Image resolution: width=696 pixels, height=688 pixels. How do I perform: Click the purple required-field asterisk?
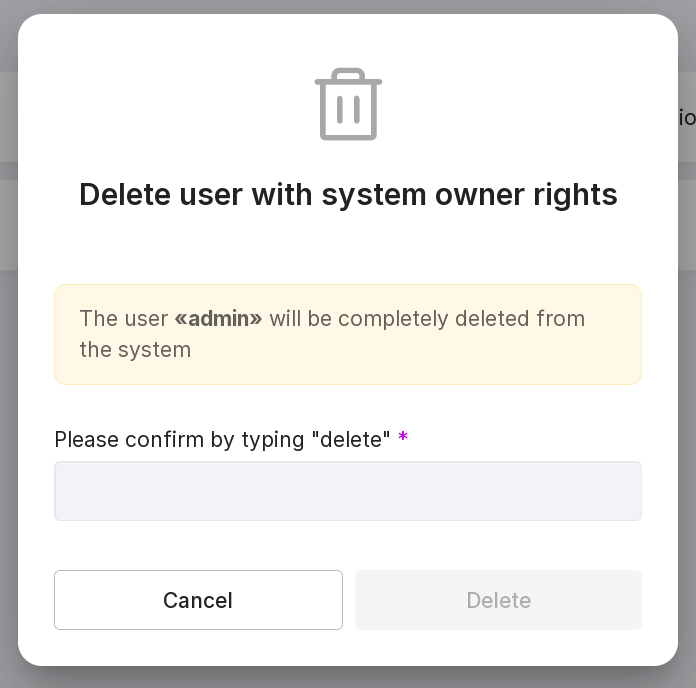coord(403,439)
